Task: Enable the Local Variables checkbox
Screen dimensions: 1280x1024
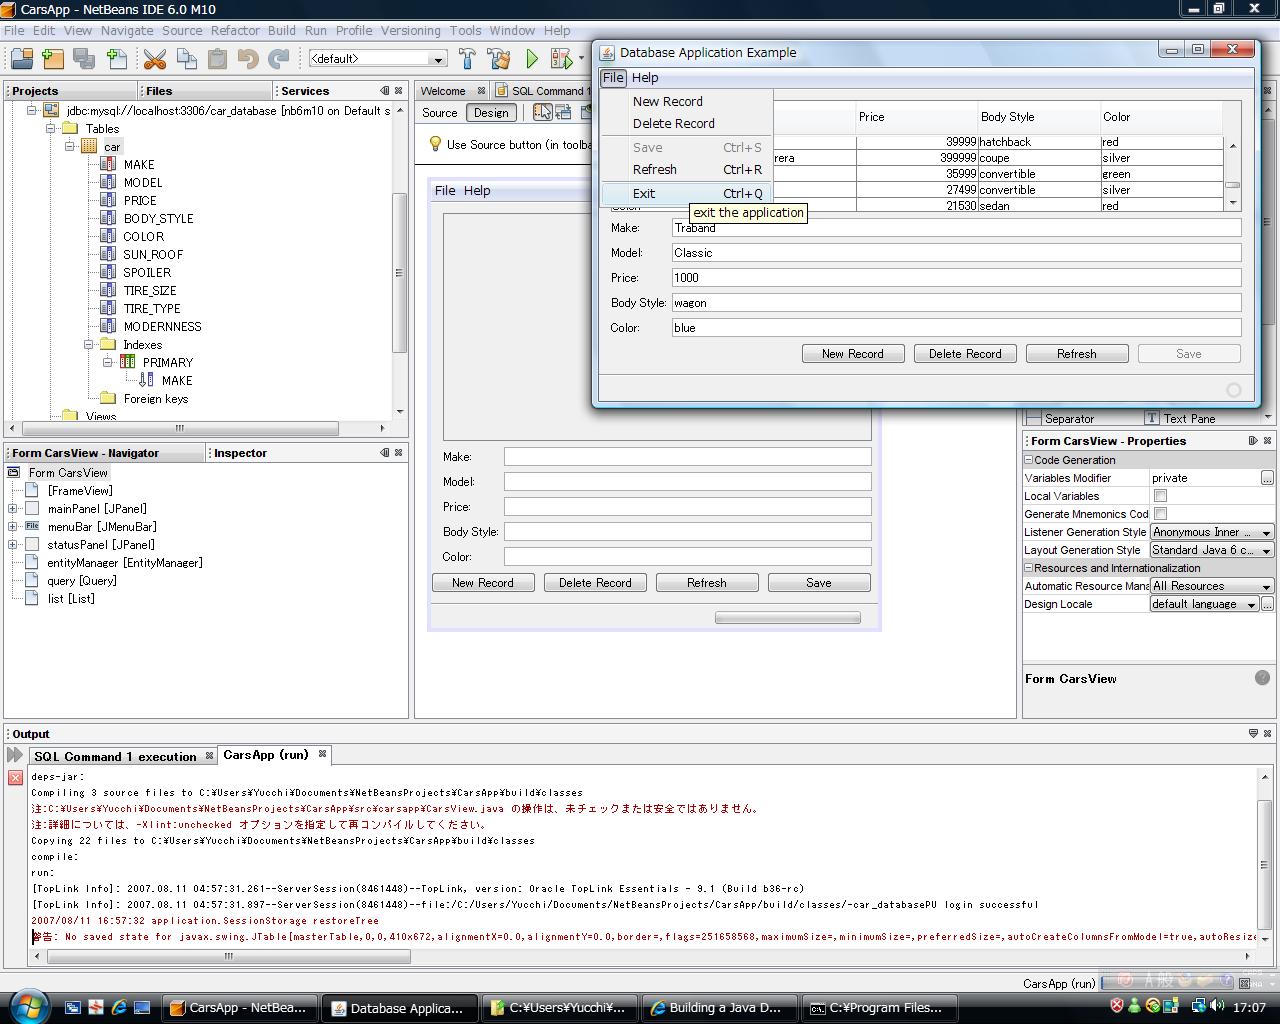Action: [1160, 496]
